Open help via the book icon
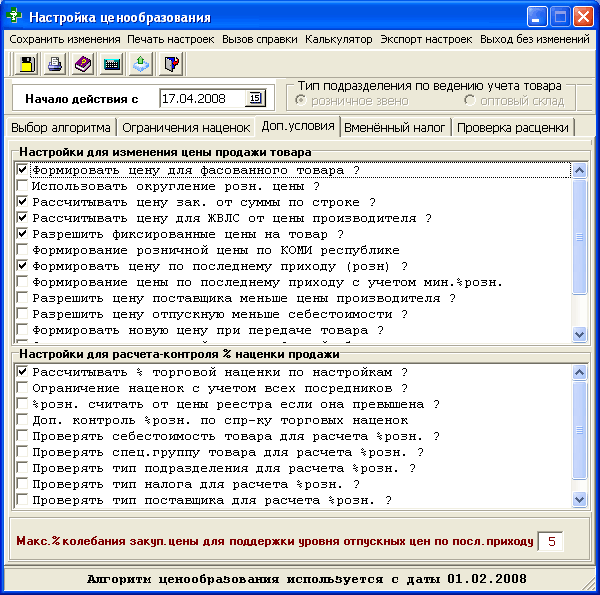600x595 pixels. point(83,65)
